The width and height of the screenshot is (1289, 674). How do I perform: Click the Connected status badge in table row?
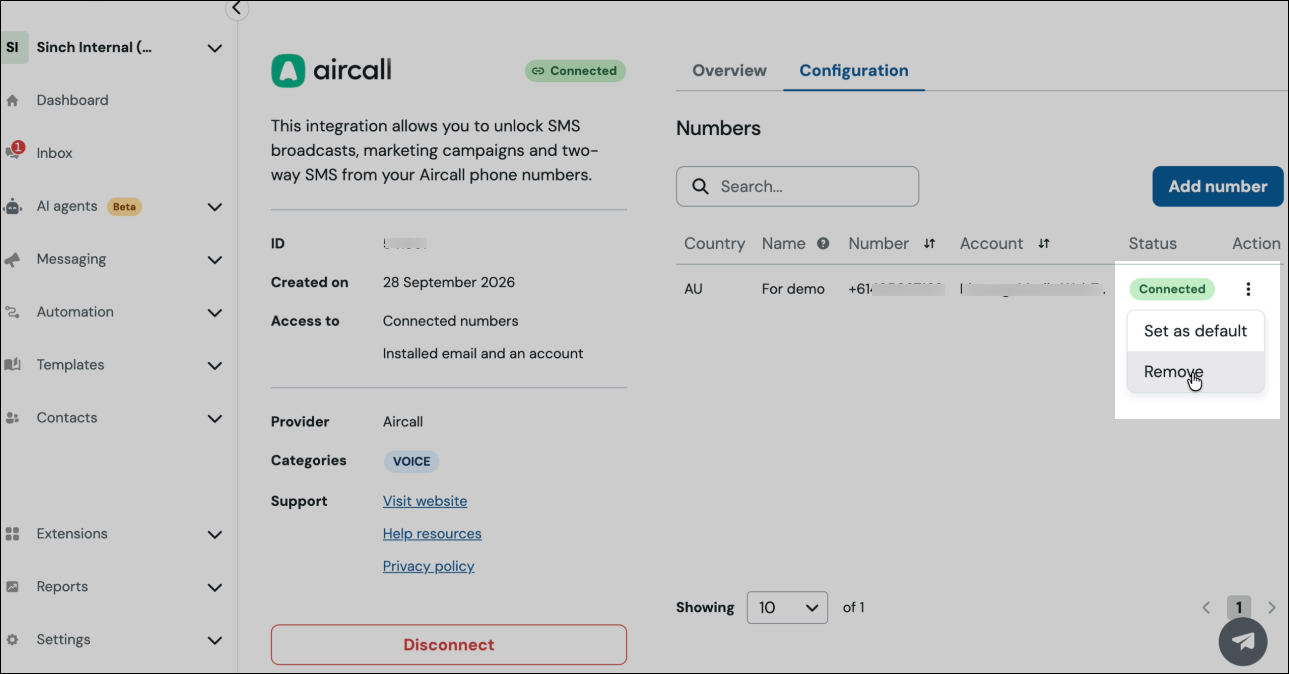pyautogui.click(x=1172, y=289)
